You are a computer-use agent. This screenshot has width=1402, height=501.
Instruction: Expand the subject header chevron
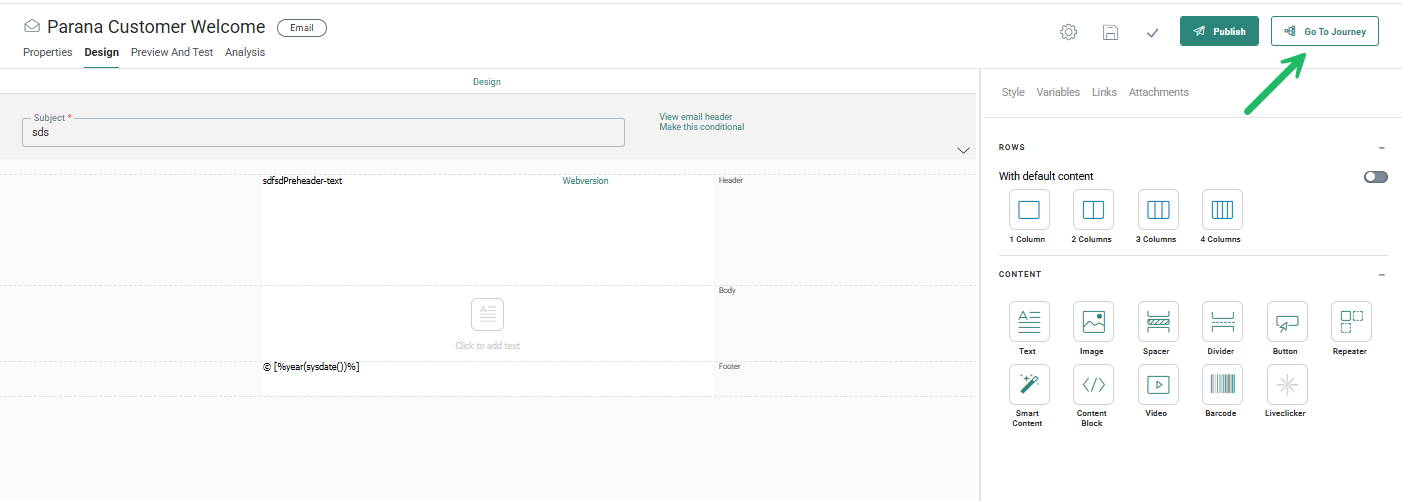[963, 150]
